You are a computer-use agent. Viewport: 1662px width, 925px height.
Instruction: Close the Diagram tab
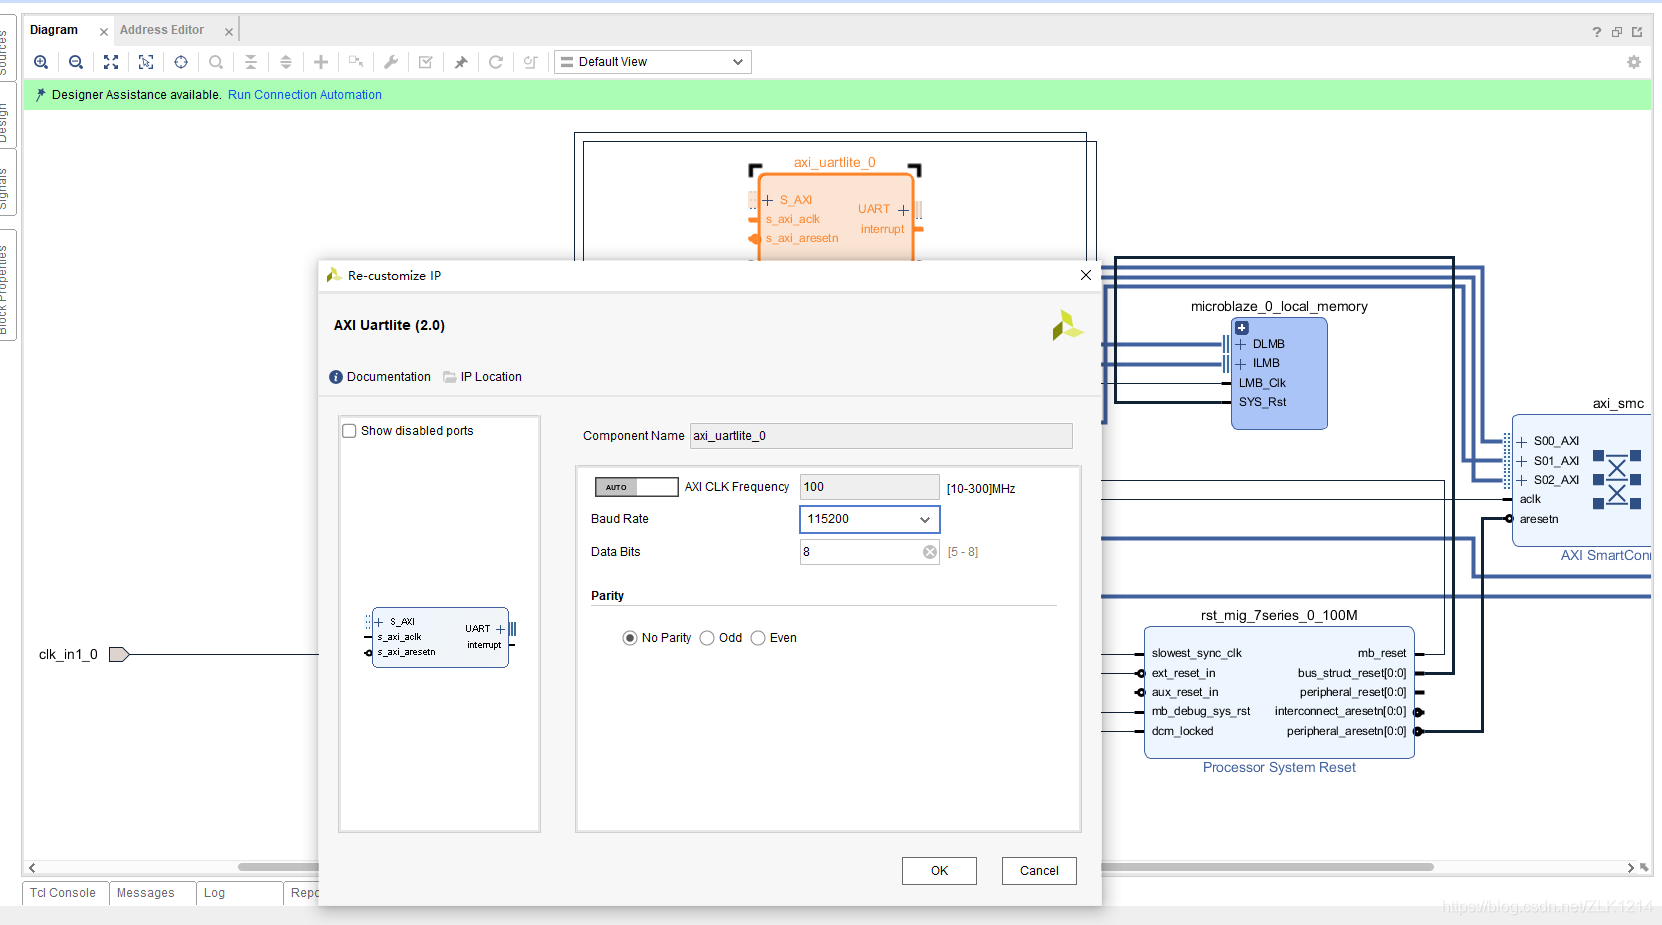[x=104, y=32]
